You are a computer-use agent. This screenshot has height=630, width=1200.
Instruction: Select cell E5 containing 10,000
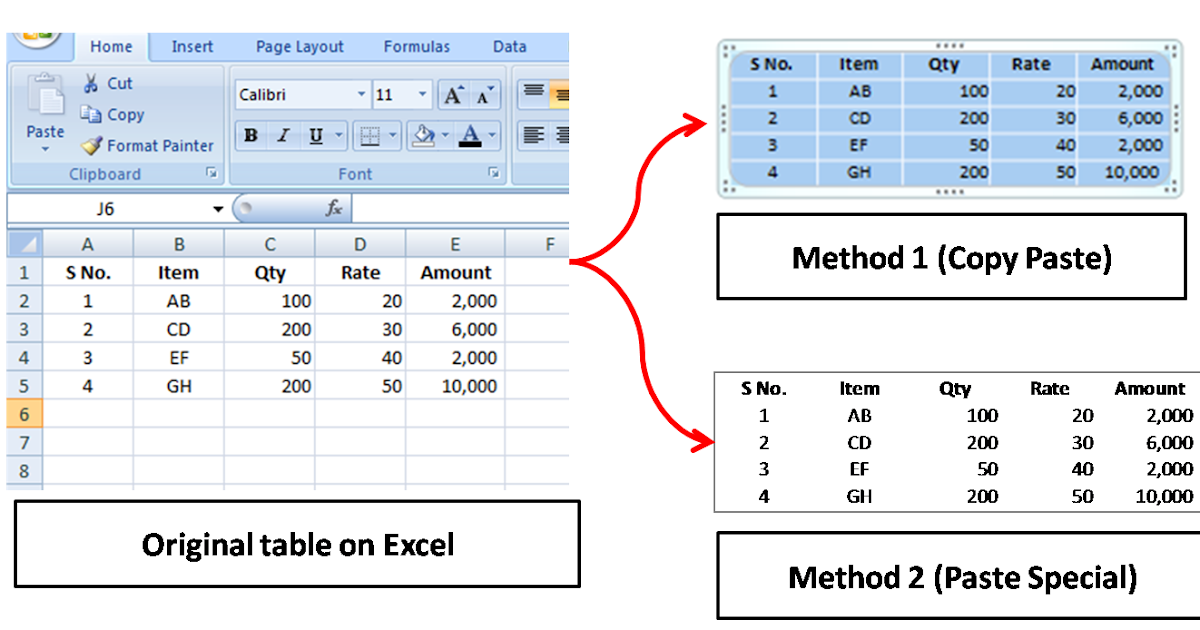click(455, 386)
